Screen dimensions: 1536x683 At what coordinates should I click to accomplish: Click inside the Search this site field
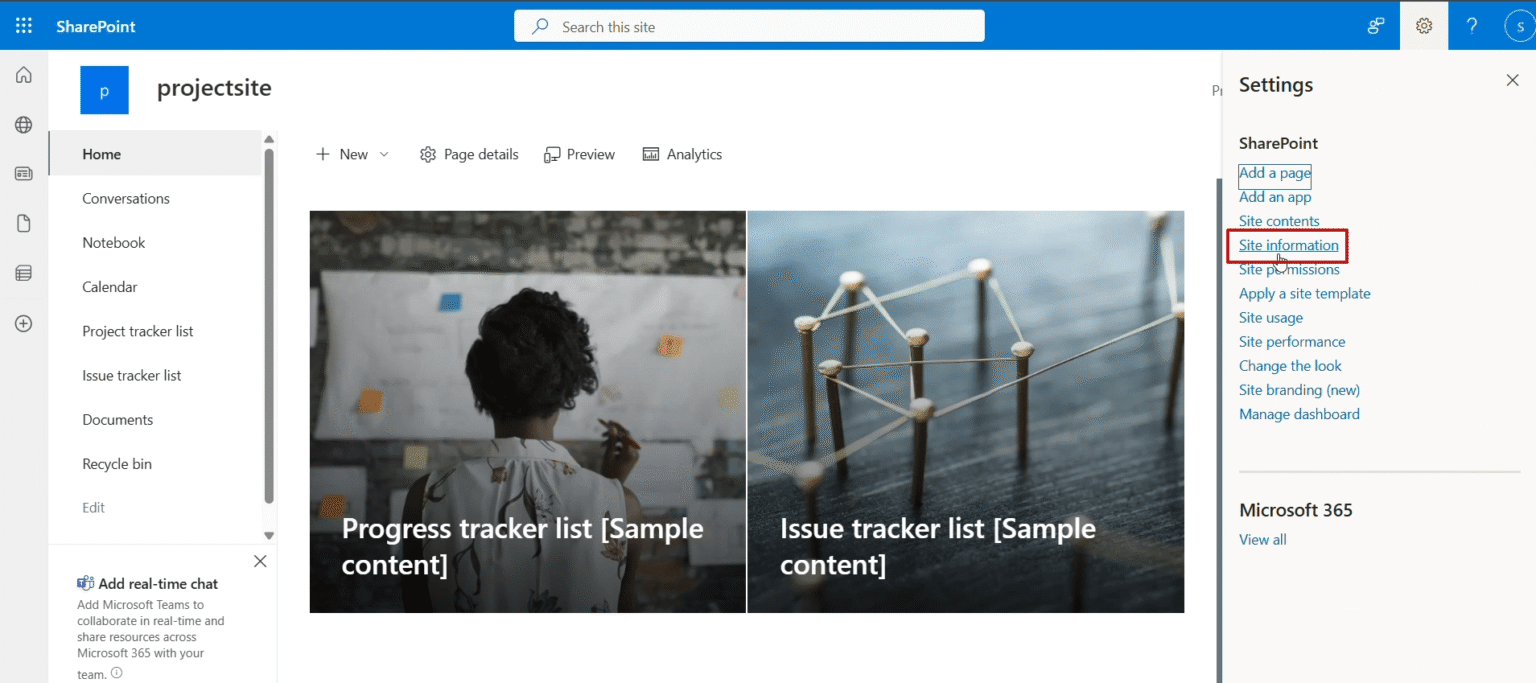click(748, 26)
